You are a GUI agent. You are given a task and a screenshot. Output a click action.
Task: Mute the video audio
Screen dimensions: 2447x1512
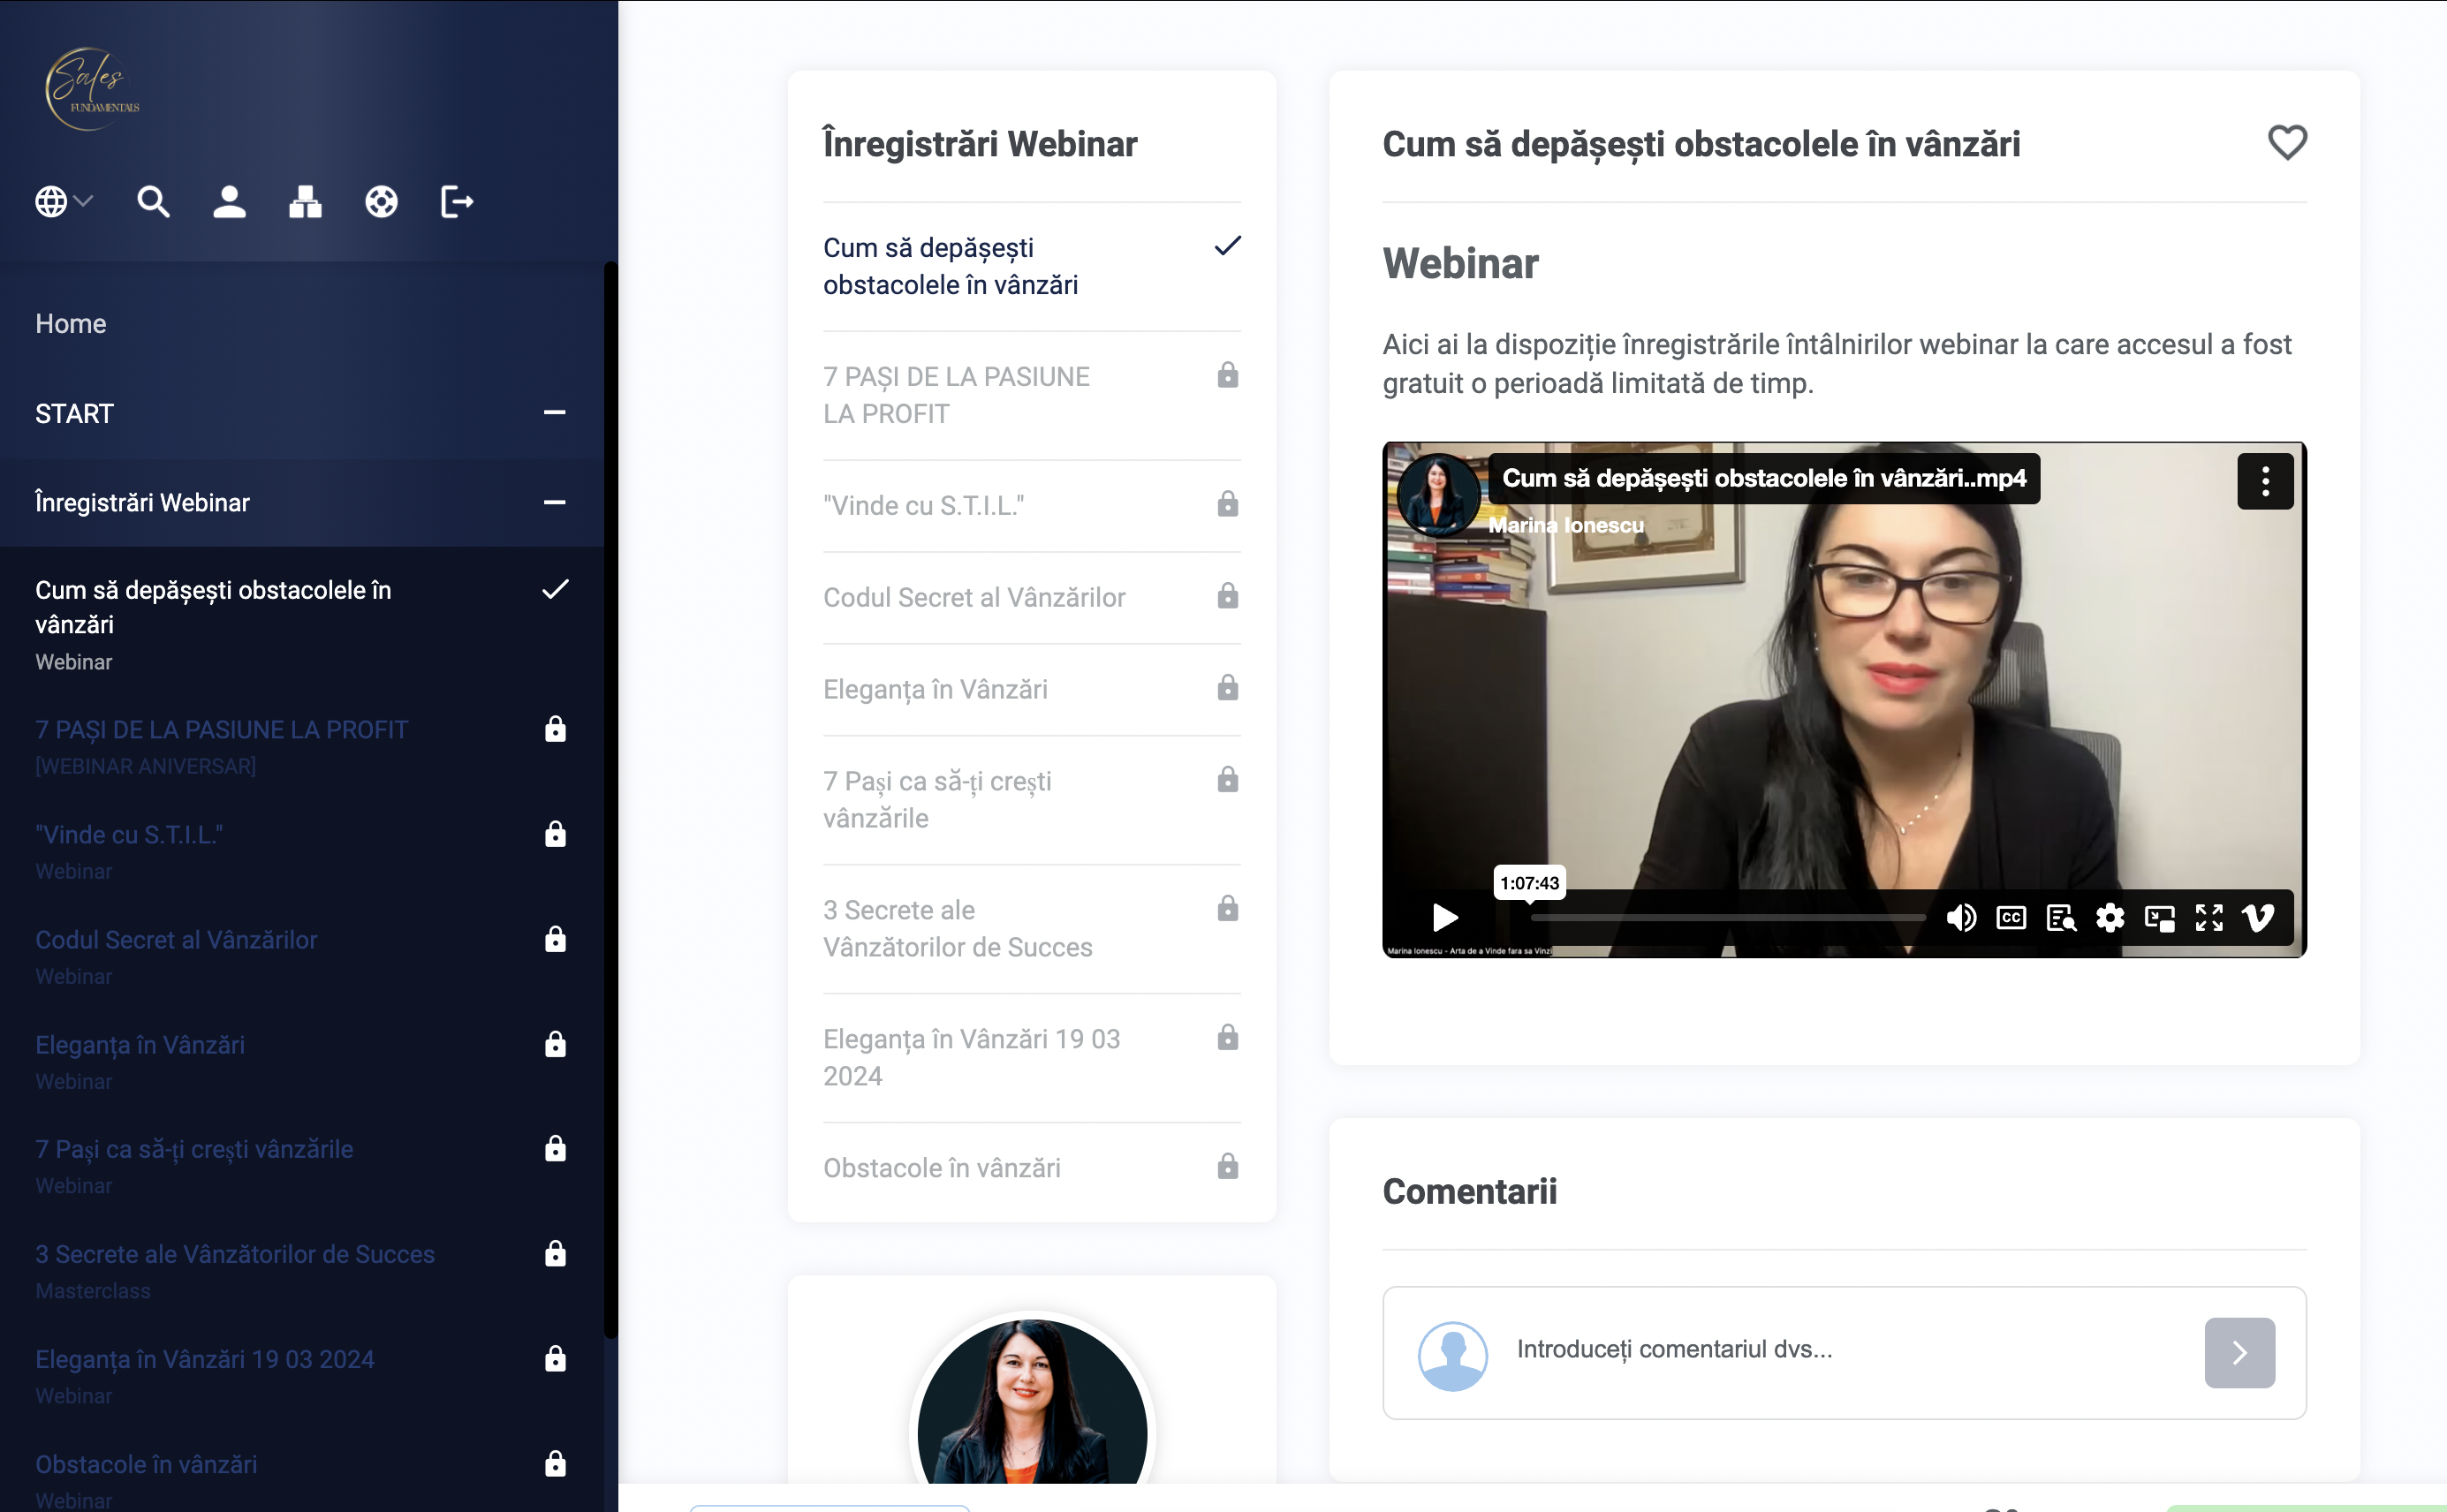point(1962,918)
